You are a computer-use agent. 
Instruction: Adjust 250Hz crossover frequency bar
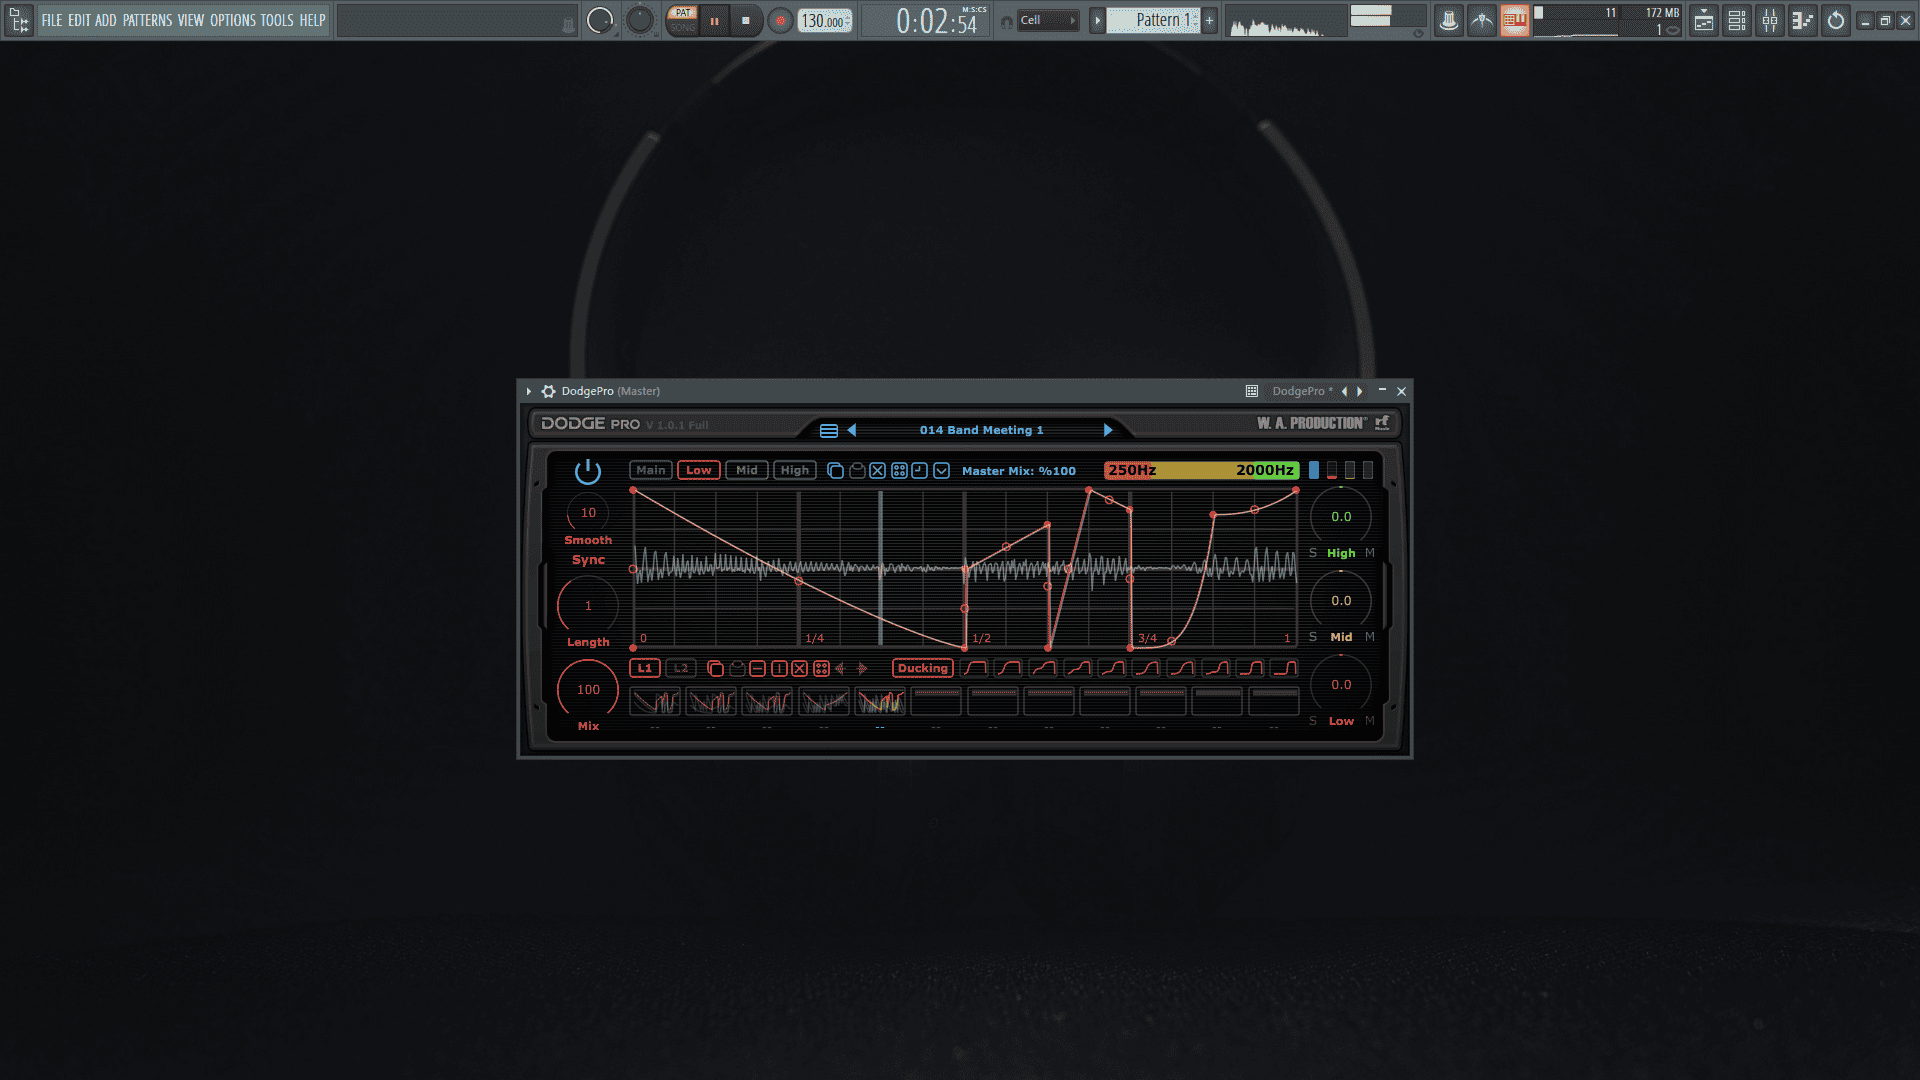coord(1131,470)
